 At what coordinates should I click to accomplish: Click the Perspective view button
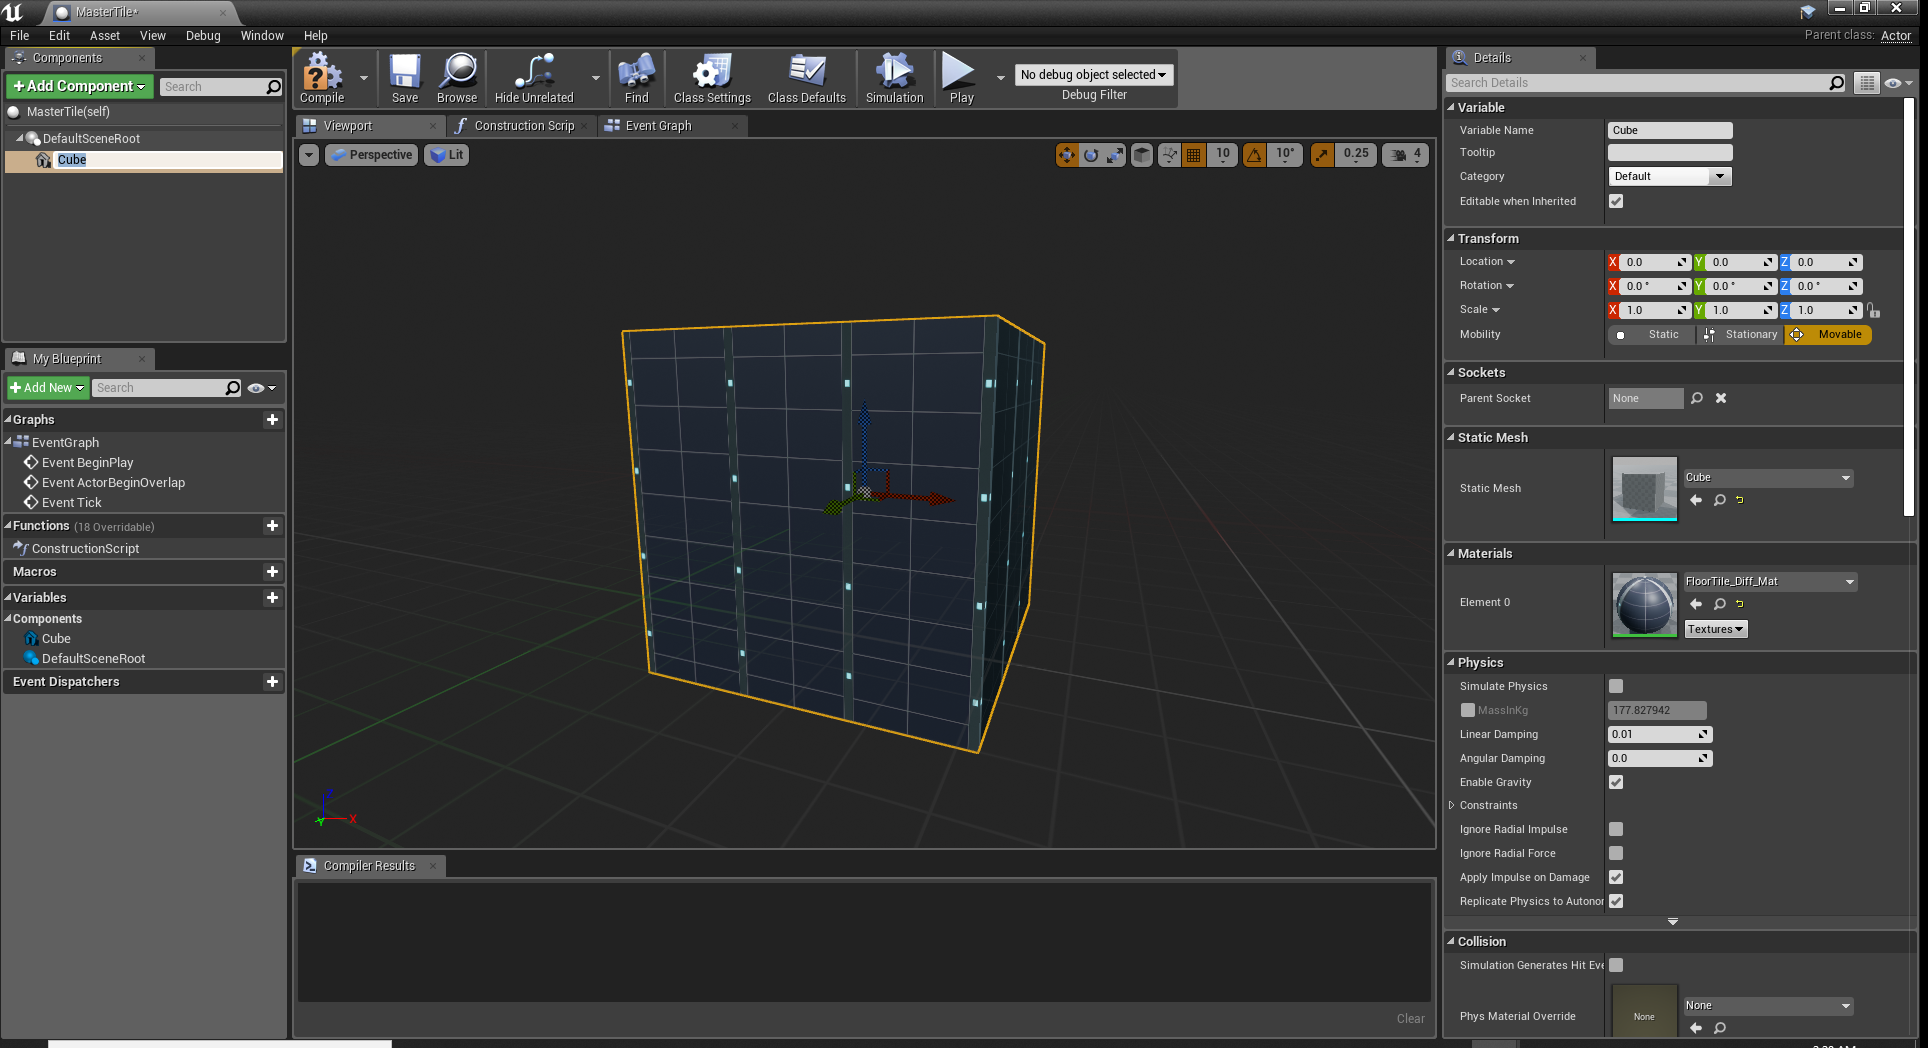click(371, 155)
